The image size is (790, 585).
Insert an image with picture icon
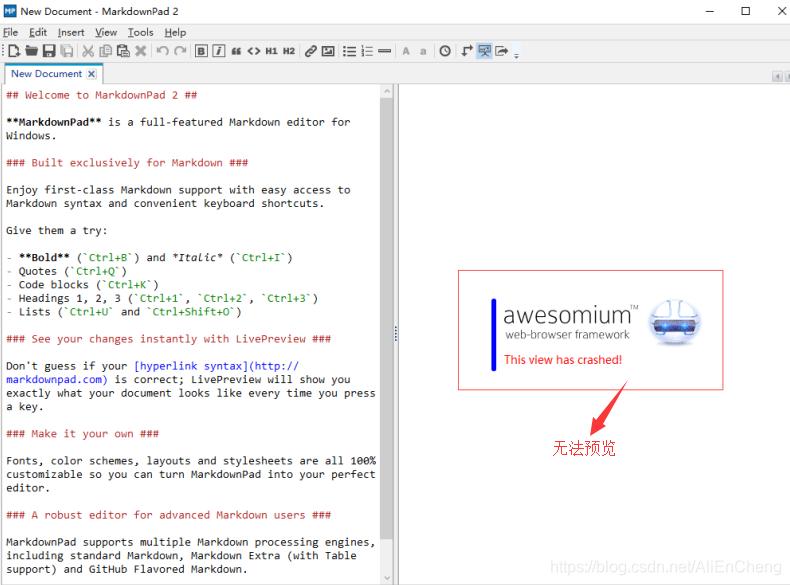click(328, 51)
